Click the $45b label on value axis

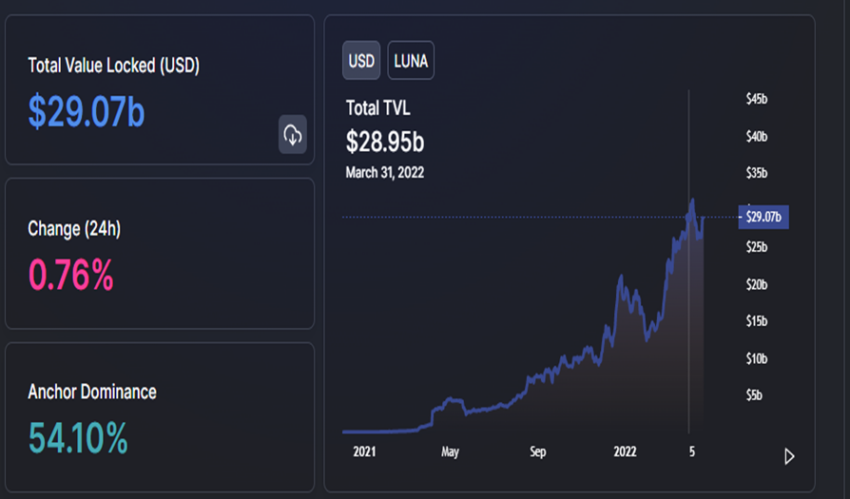coord(757,99)
